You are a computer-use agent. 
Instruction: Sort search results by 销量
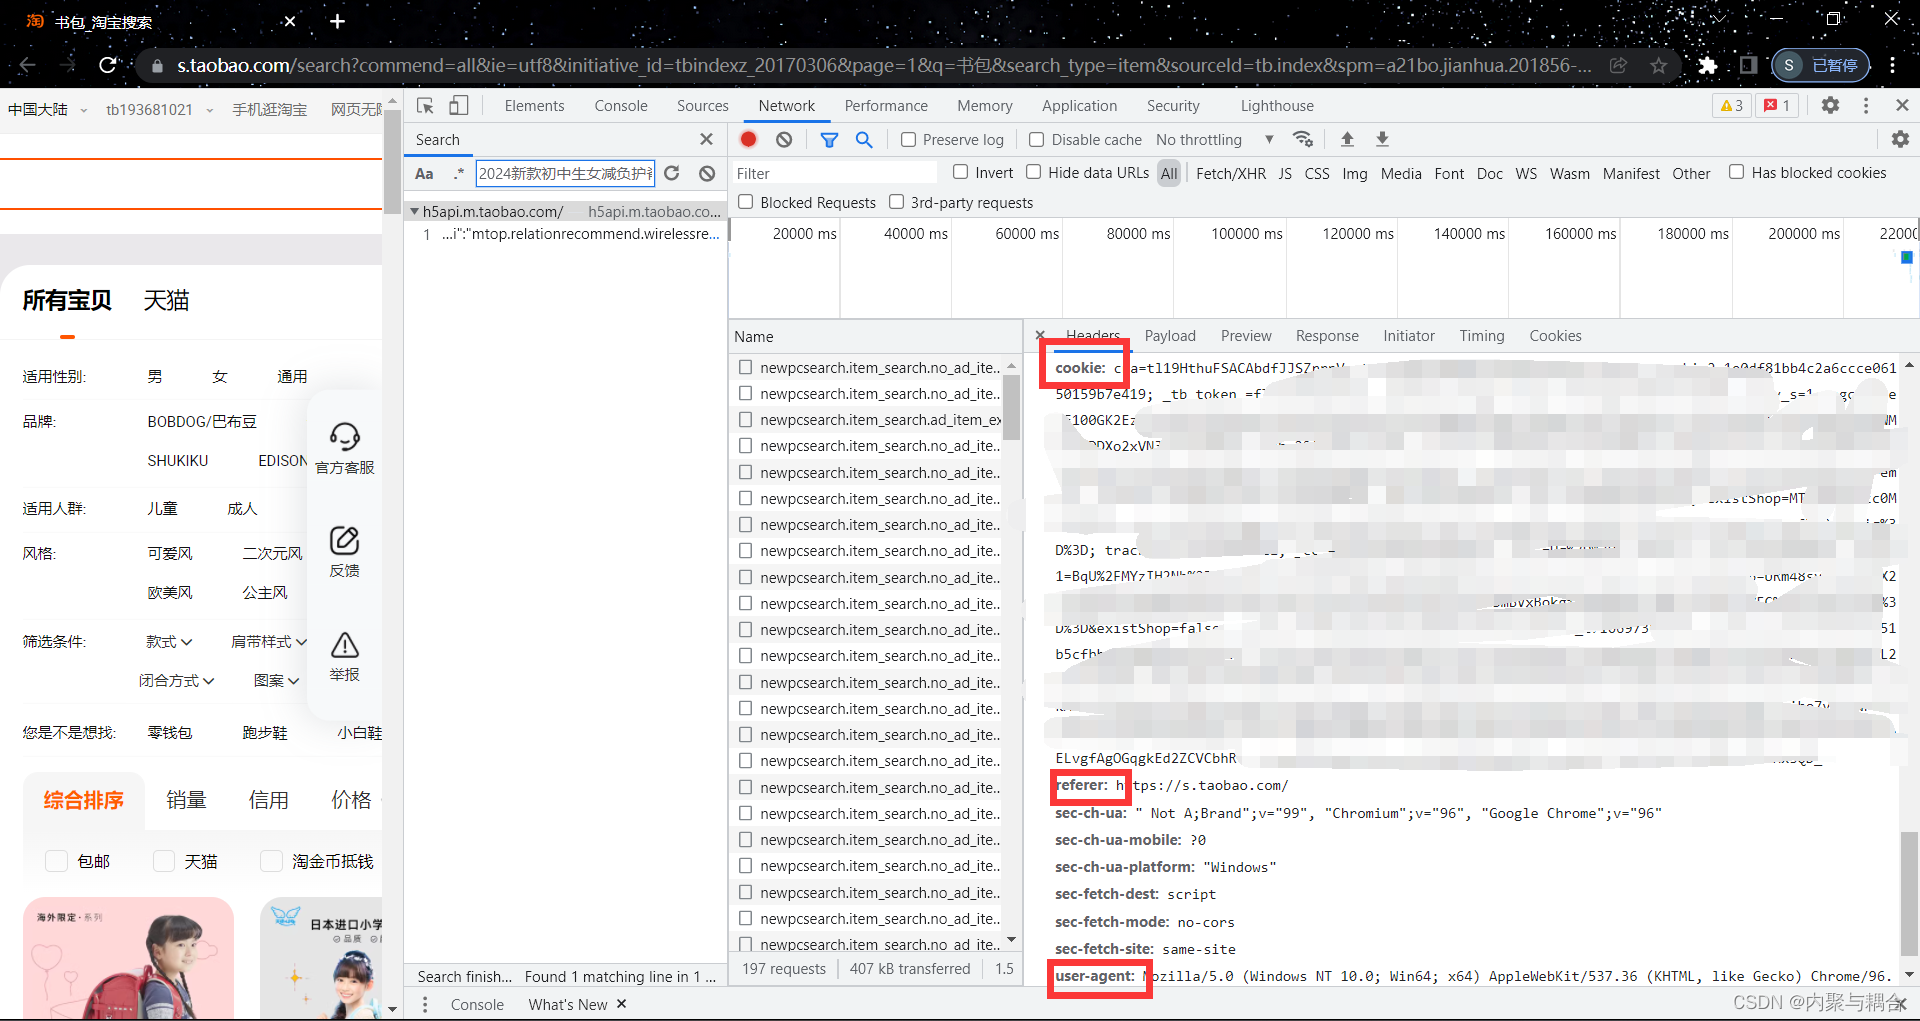pyautogui.click(x=185, y=799)
